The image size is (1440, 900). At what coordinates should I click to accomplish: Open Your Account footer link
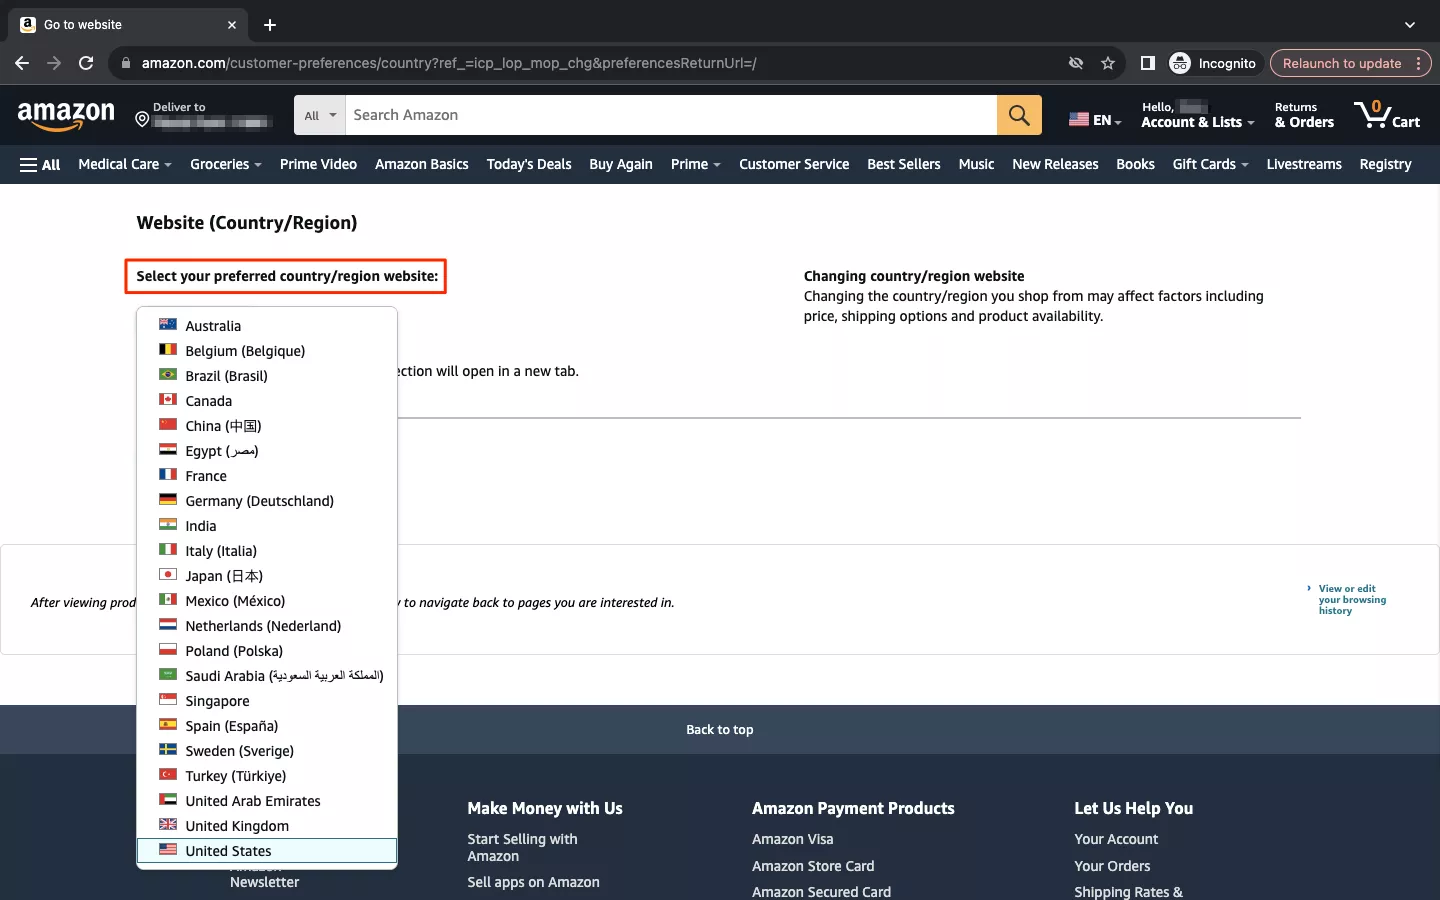coord(1116,839)
